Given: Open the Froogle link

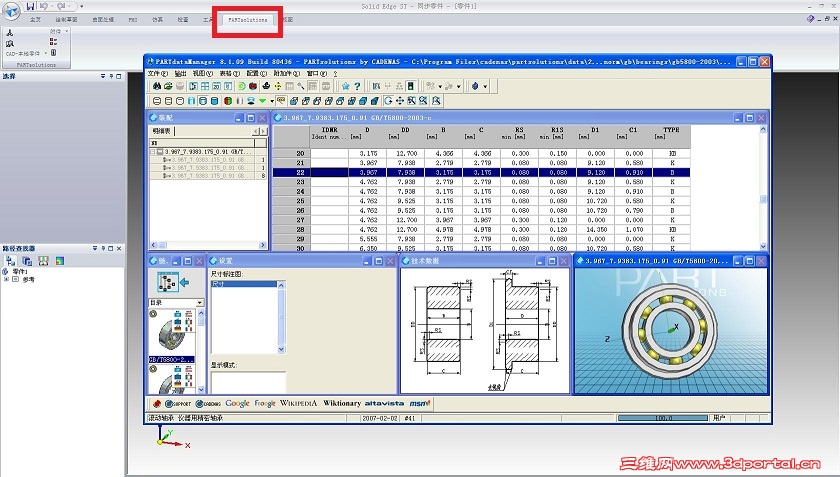Looking at the screenshot, I should coord(265,404).
